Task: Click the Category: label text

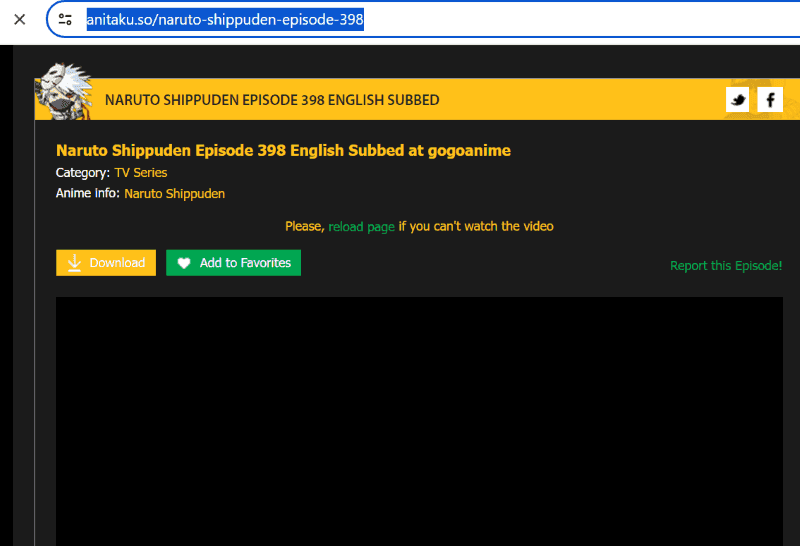Action: click(x=83, y=173)
